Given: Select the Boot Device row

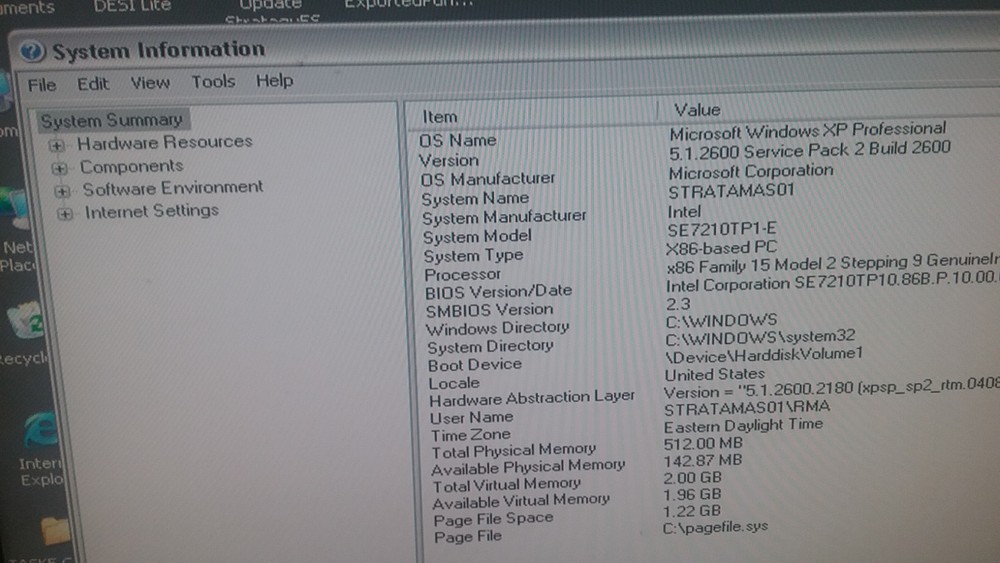Looking at the screenshot, I should click(474, 365).
